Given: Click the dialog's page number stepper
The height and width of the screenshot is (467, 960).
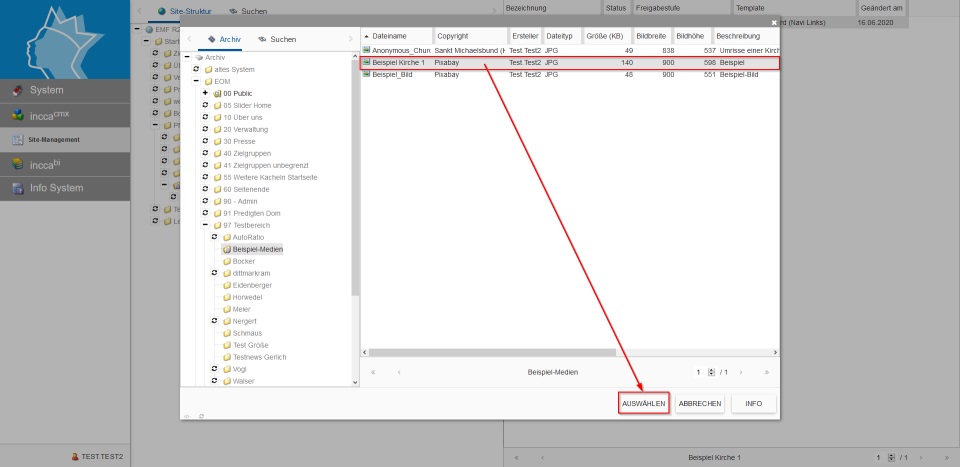Looking at the screenshot, I should tap(711, 372).
